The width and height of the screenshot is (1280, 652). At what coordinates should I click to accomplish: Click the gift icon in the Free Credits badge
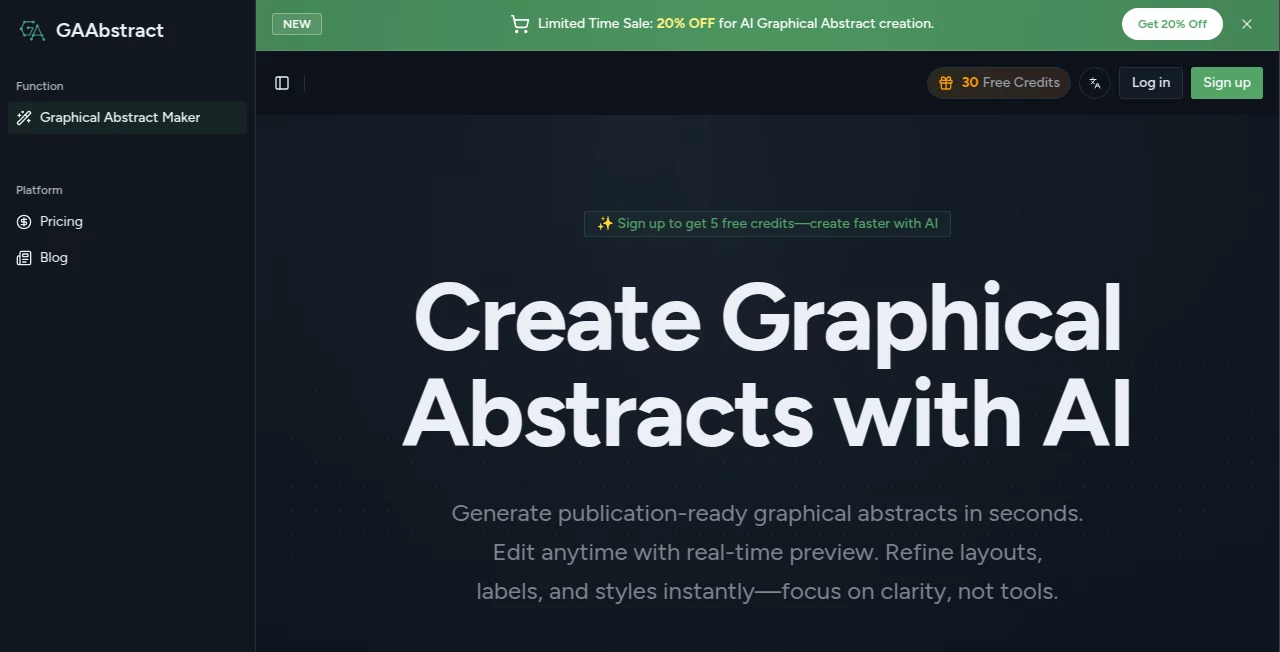[946, 83]
